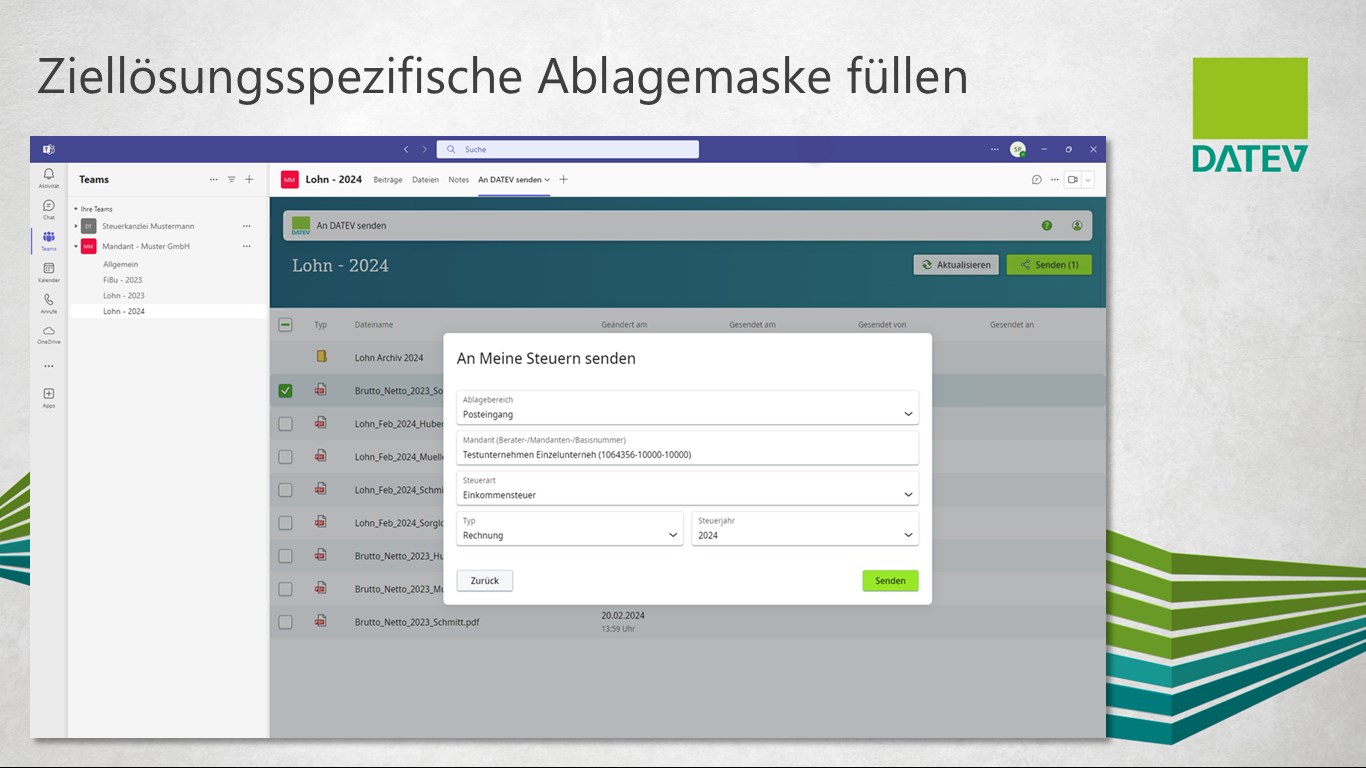Uncheck the Brutto_Netto_2023_So file checkbox
1366x768 pixels.
[x=285, y=390]
